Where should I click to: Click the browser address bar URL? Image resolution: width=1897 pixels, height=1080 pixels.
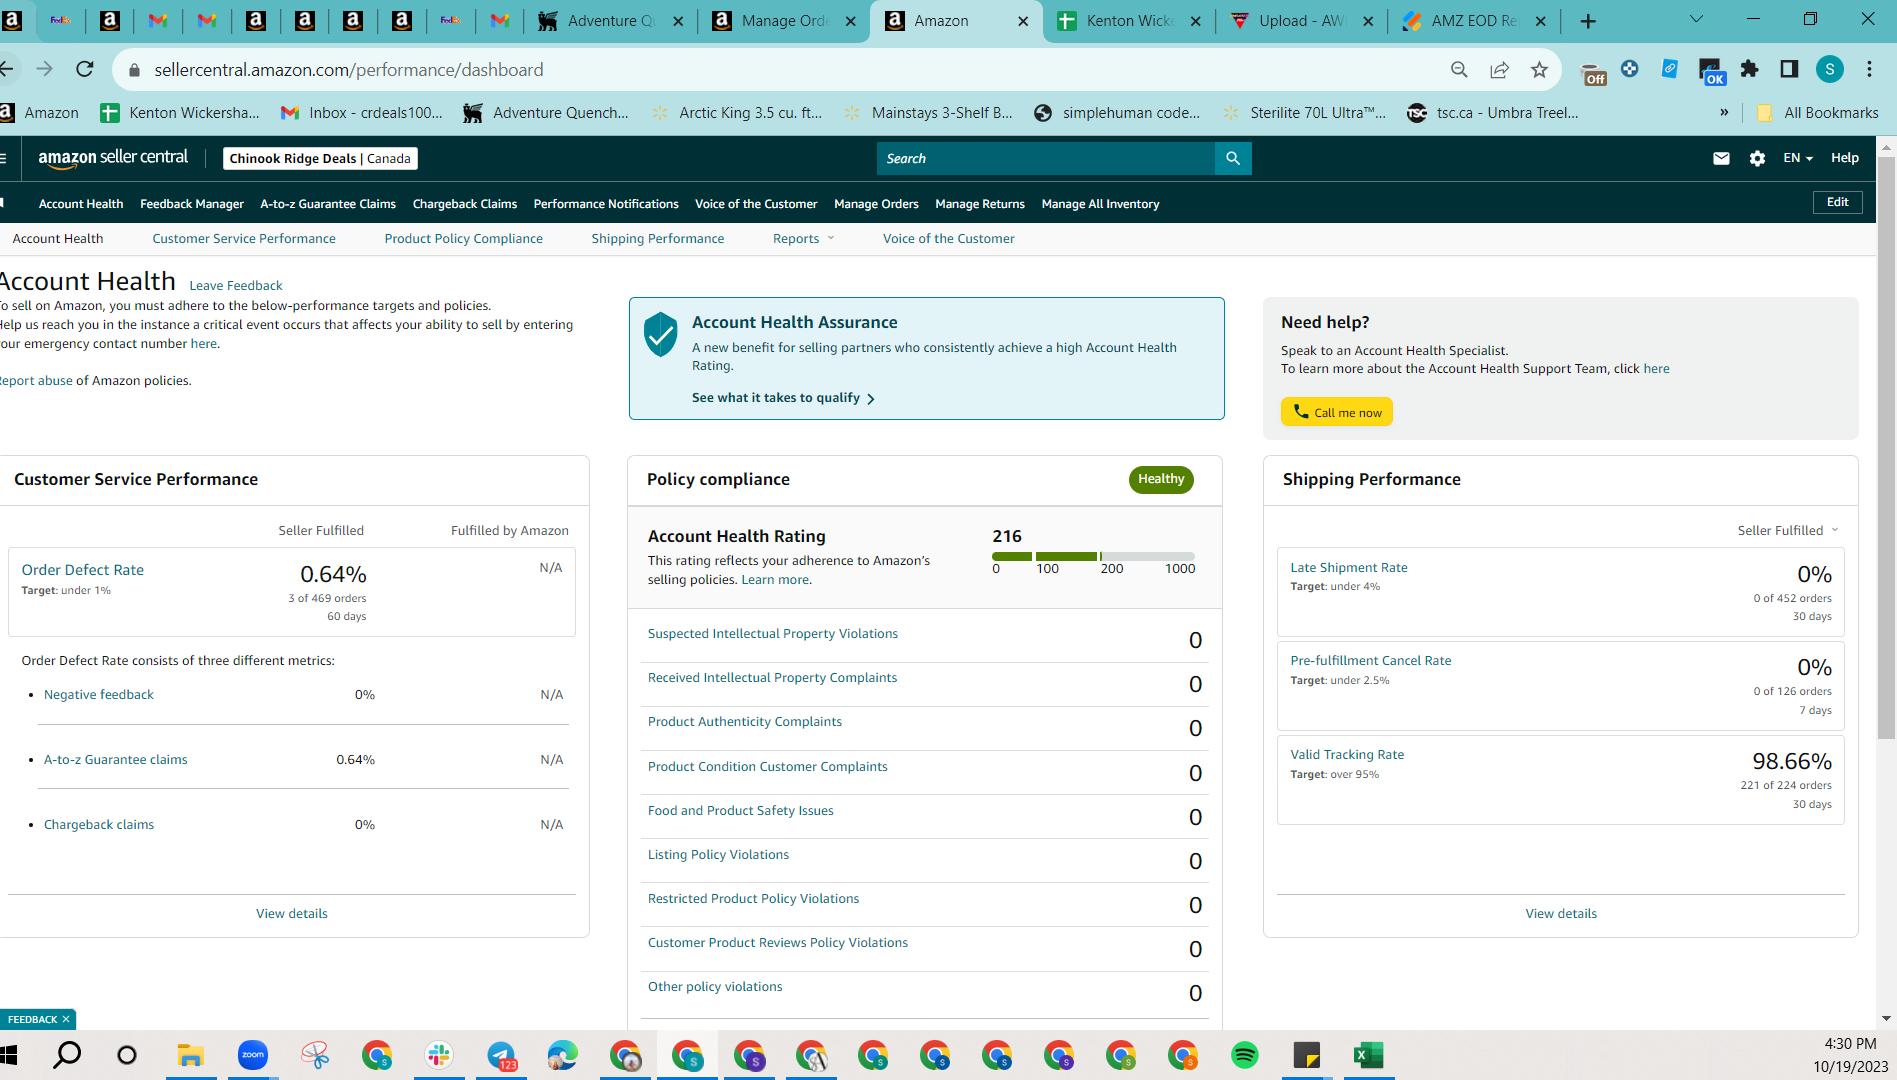coord(349,70)
